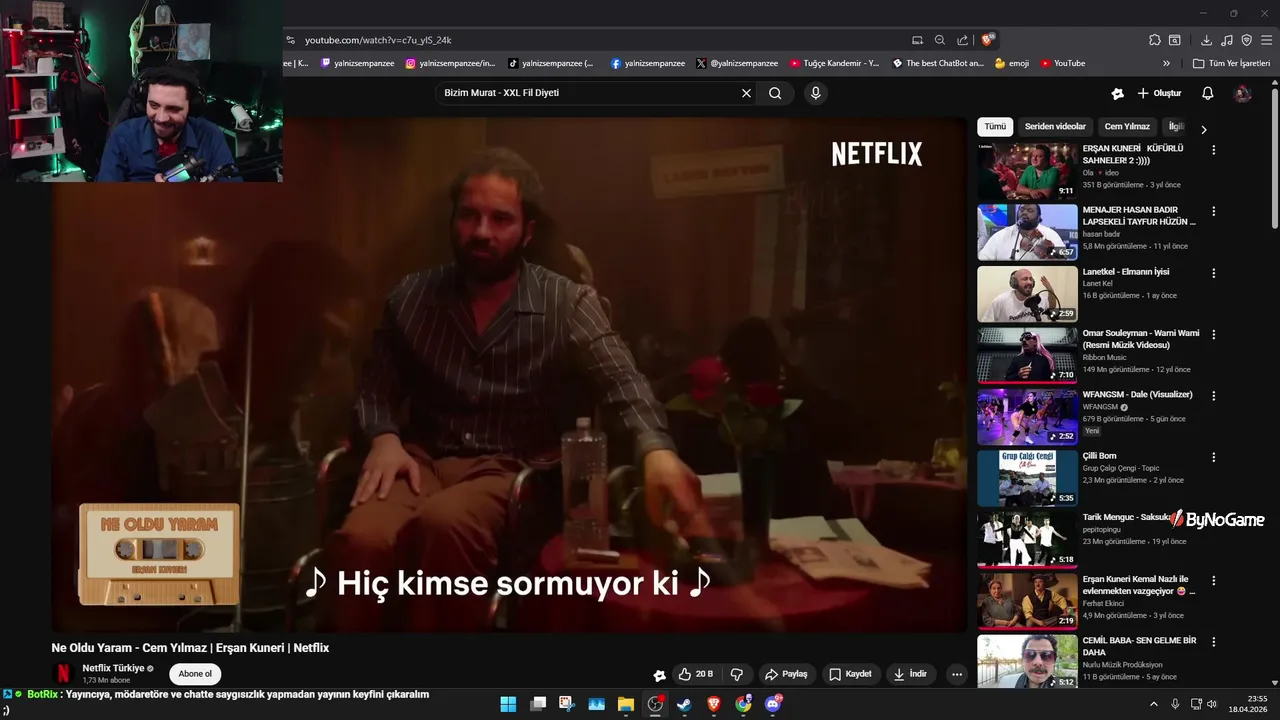Open the Tüm Yer İşaretleri folder
The width and height of the screenshot is (1280, 720).
coord(1231,63)
